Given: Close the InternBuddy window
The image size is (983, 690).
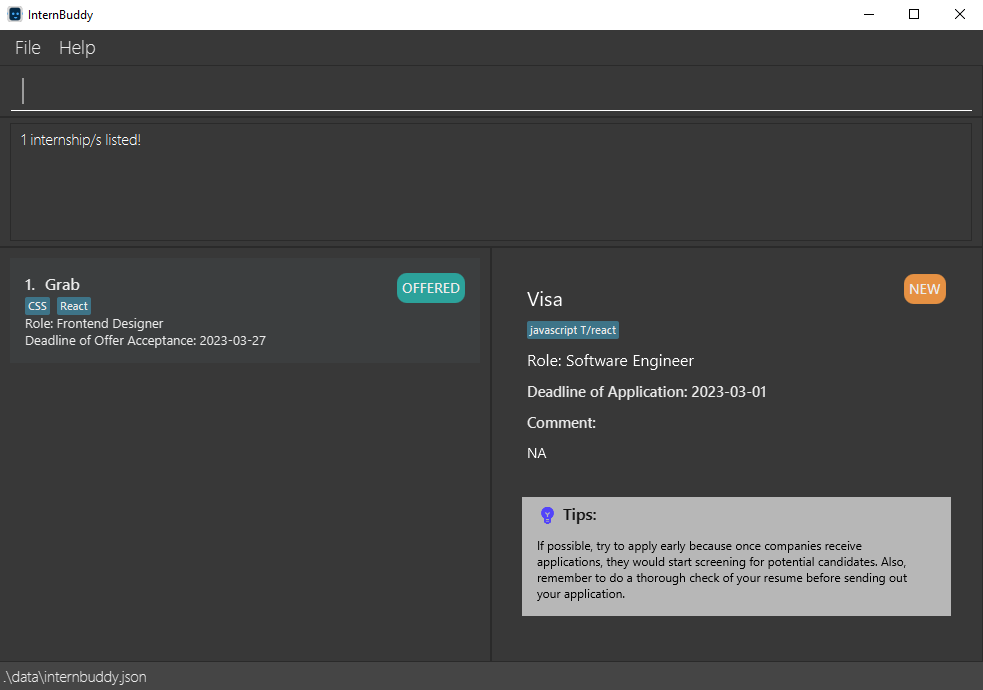Looking at the screenshot, I should pyautogui.click(x=960, y=14).
